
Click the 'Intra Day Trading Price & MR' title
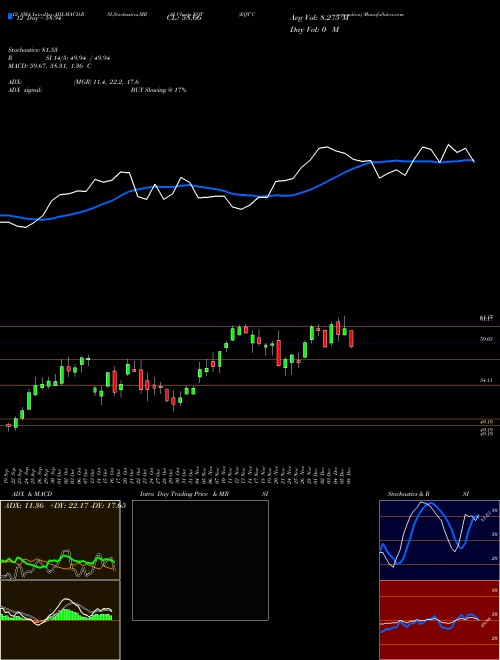tap(184, 494)
